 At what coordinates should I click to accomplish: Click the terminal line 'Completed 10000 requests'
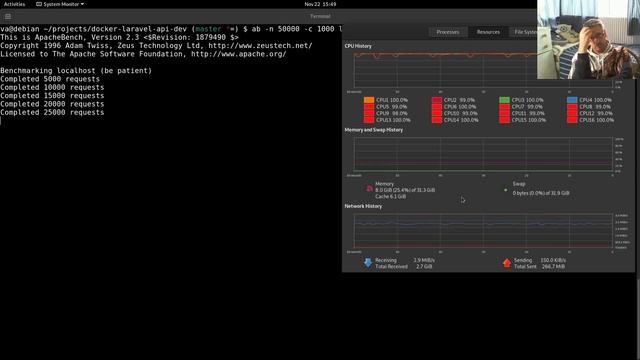tap(52, 87)
